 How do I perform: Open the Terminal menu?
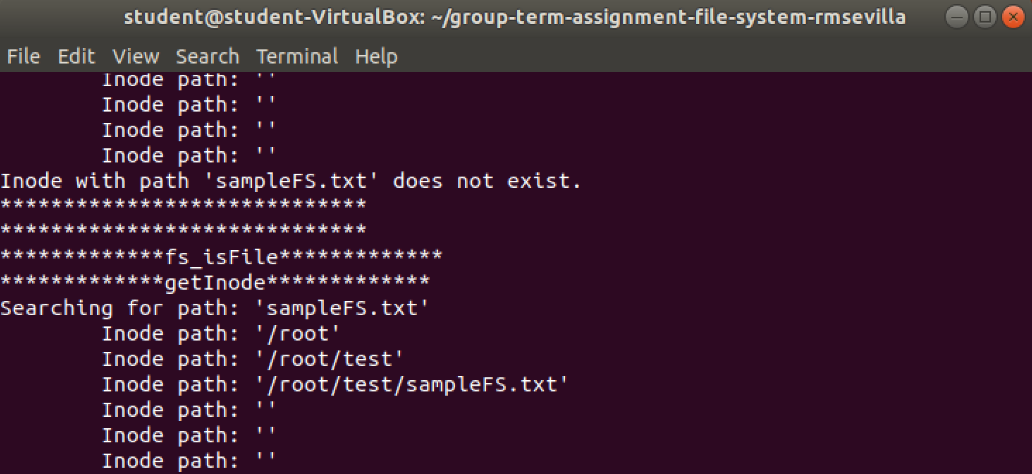point(297,57)
